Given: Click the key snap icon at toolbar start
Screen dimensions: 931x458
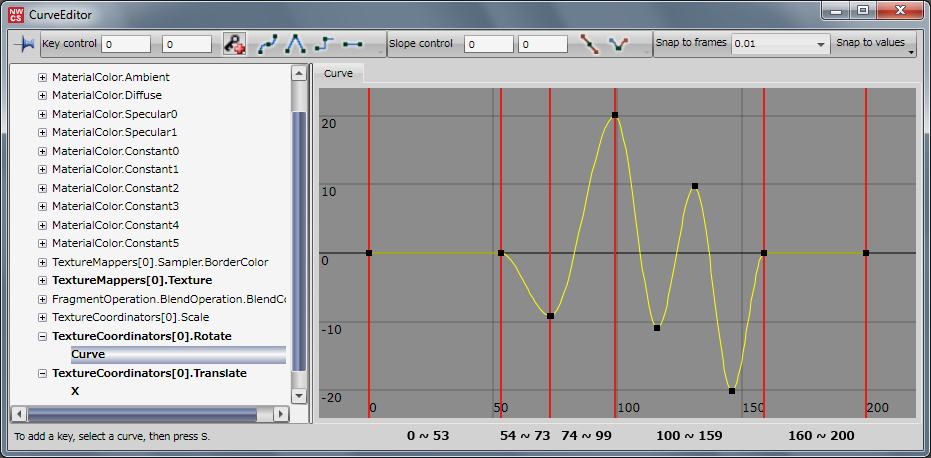Looking at the screenshot, I should coord(24,44).
